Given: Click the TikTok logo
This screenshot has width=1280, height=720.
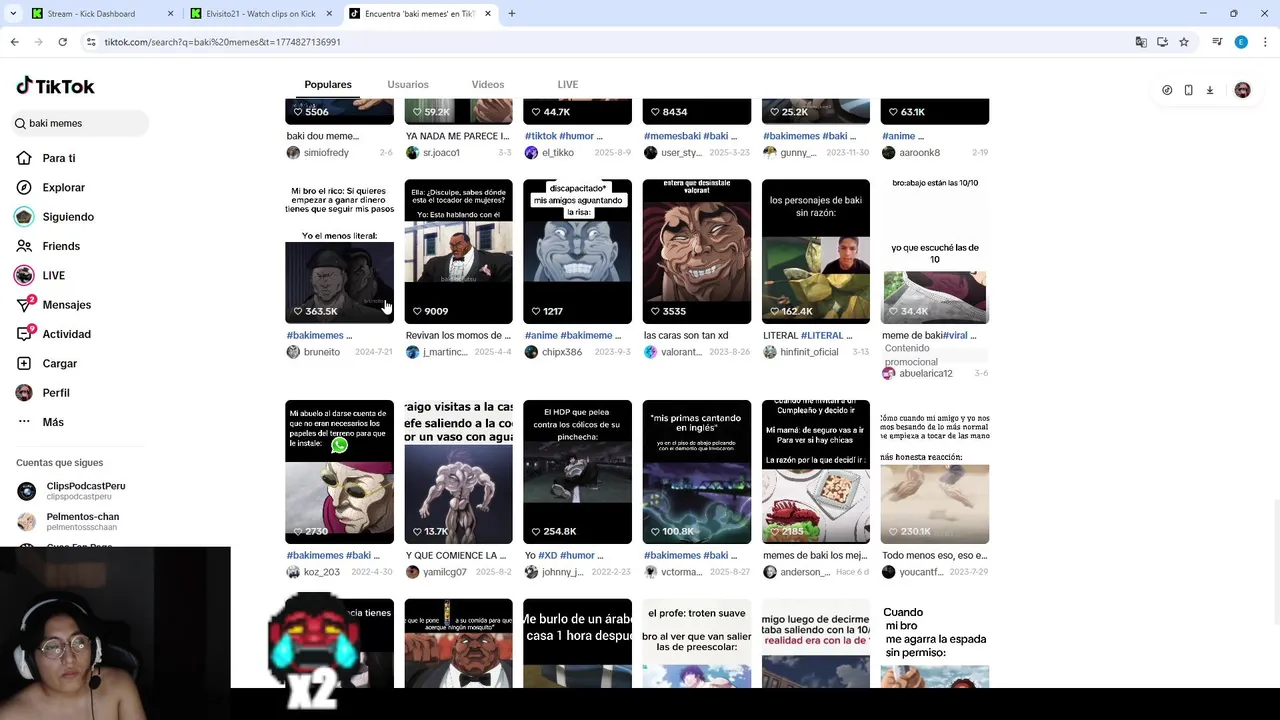Looking at the screenshot, I should point(55,86).
